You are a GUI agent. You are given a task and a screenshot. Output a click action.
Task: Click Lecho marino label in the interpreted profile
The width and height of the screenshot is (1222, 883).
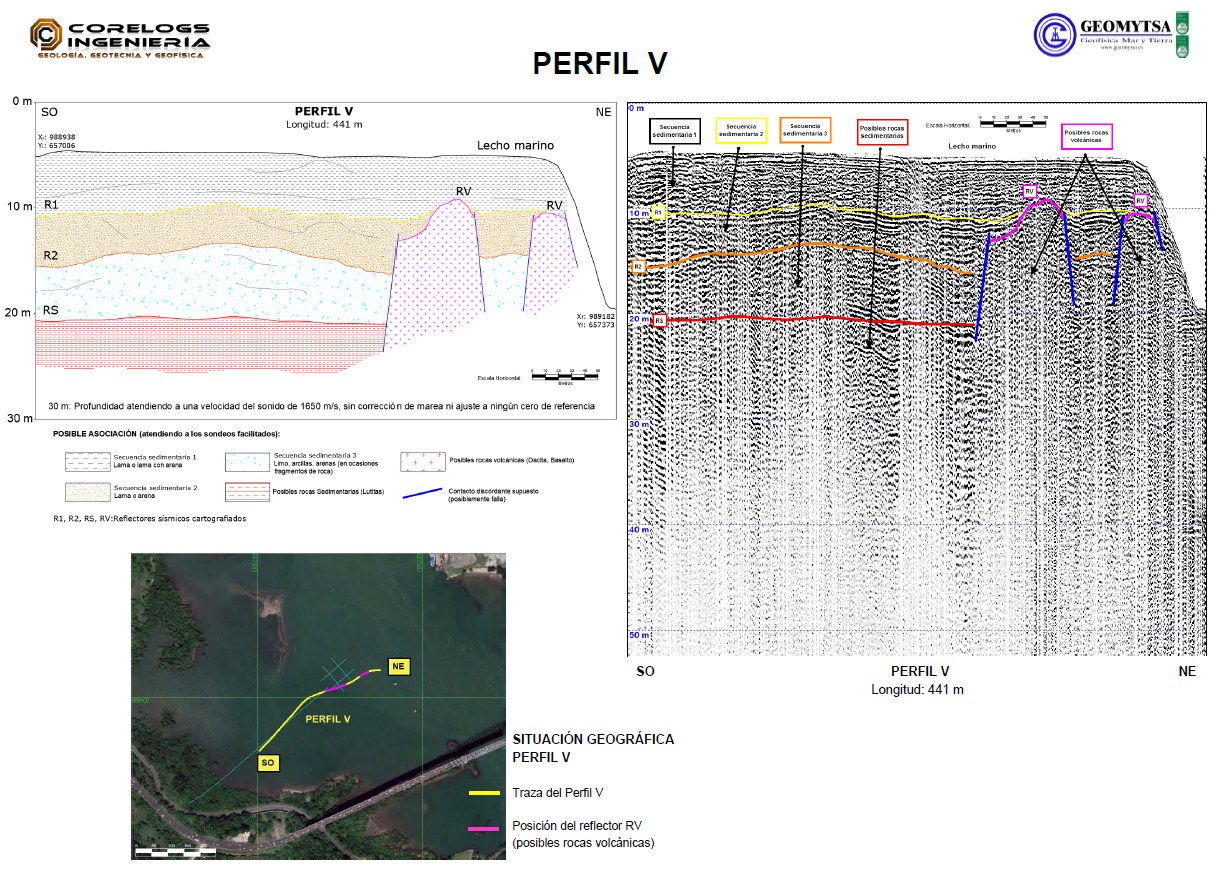tap(514, 146)
